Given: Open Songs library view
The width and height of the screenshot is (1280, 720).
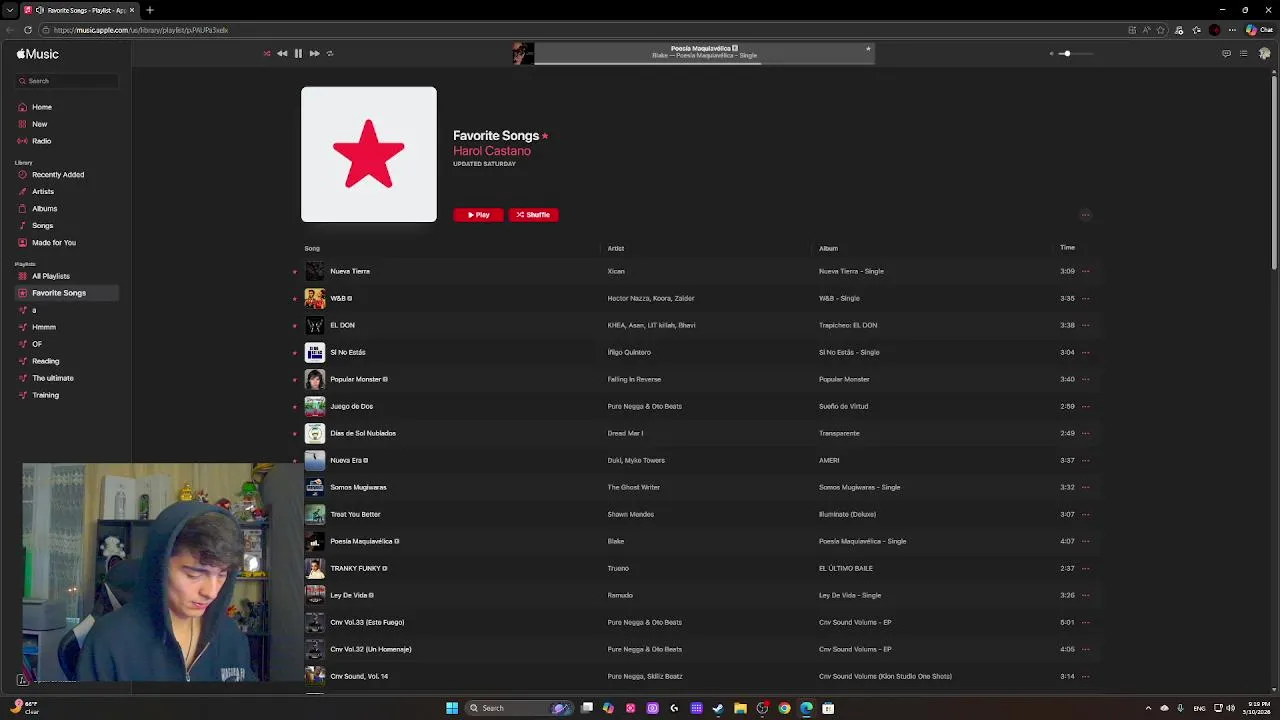Looking at the screenshot, I should coord(43,226).
